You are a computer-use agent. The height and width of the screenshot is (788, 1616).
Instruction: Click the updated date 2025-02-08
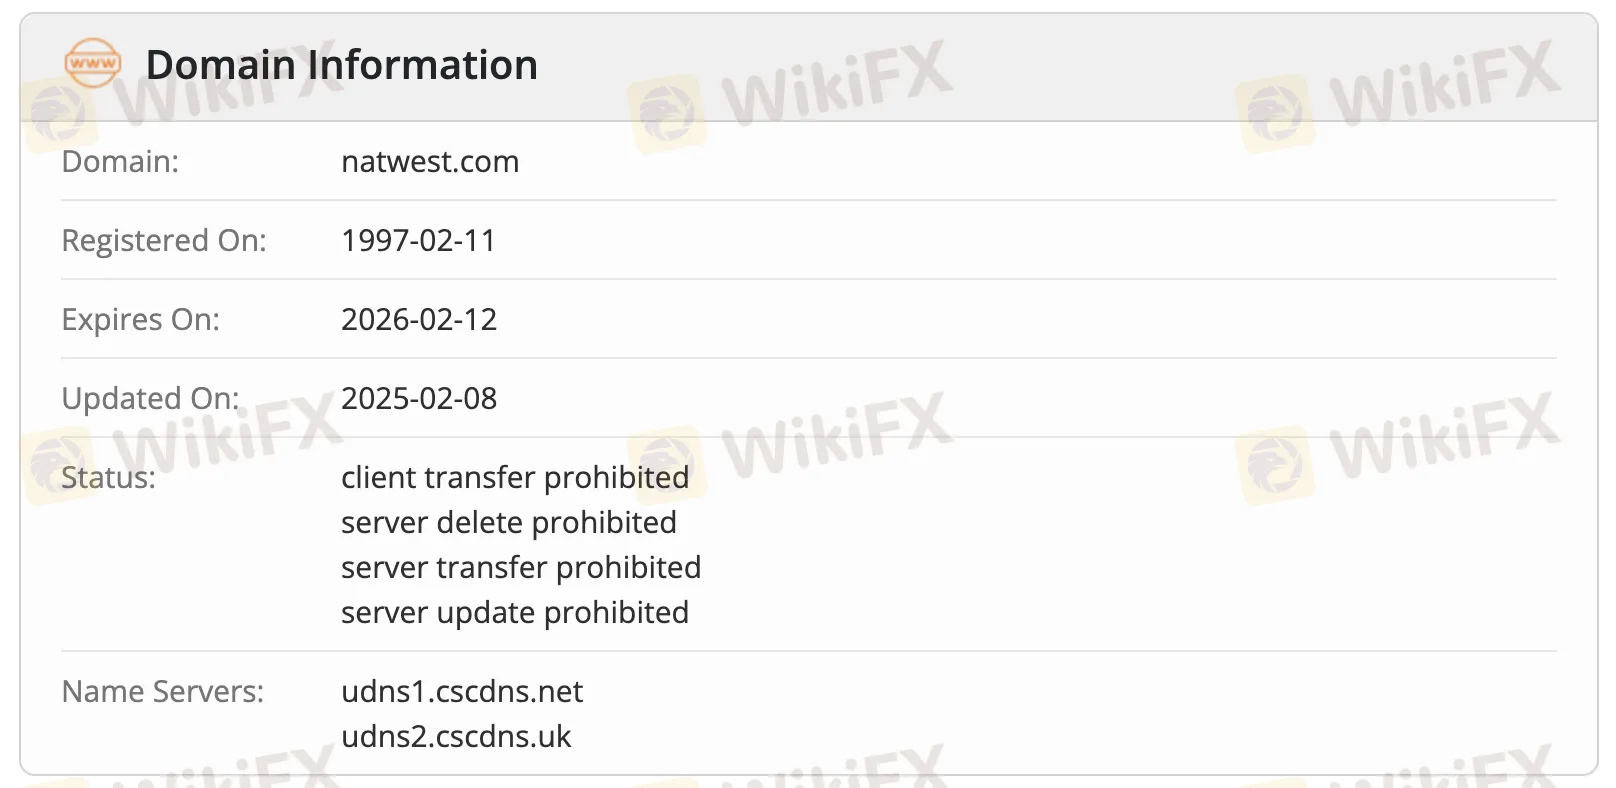[x=419, y=399]
